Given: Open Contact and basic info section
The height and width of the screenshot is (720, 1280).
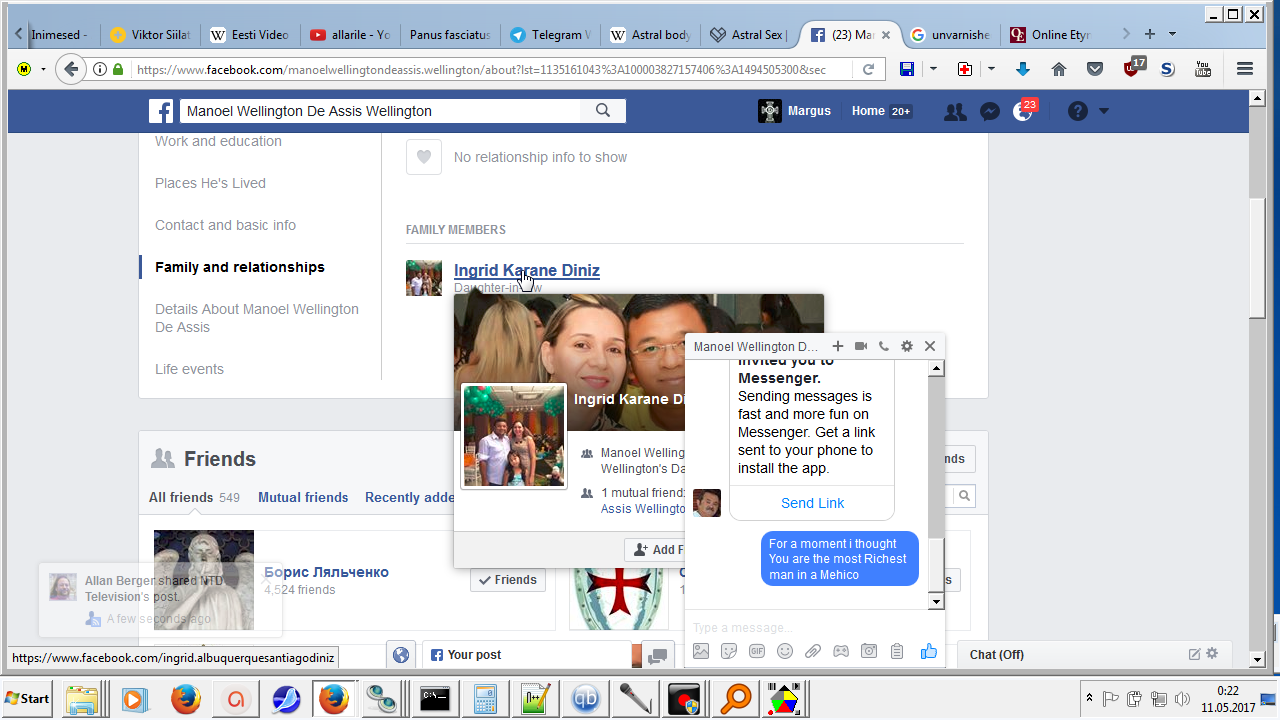Looking at the screenshot, I should point(225,225).
